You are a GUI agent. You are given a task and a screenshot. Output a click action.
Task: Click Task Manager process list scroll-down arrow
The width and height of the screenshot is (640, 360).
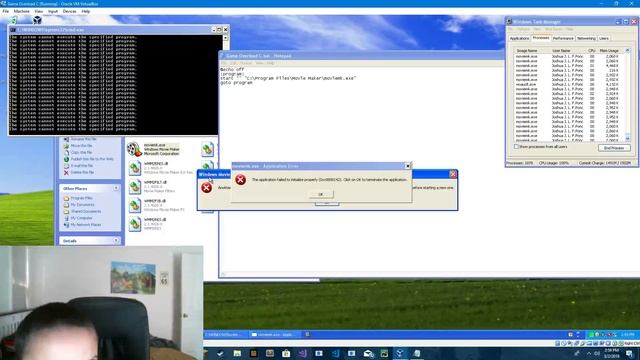click(x=627, y=138)
